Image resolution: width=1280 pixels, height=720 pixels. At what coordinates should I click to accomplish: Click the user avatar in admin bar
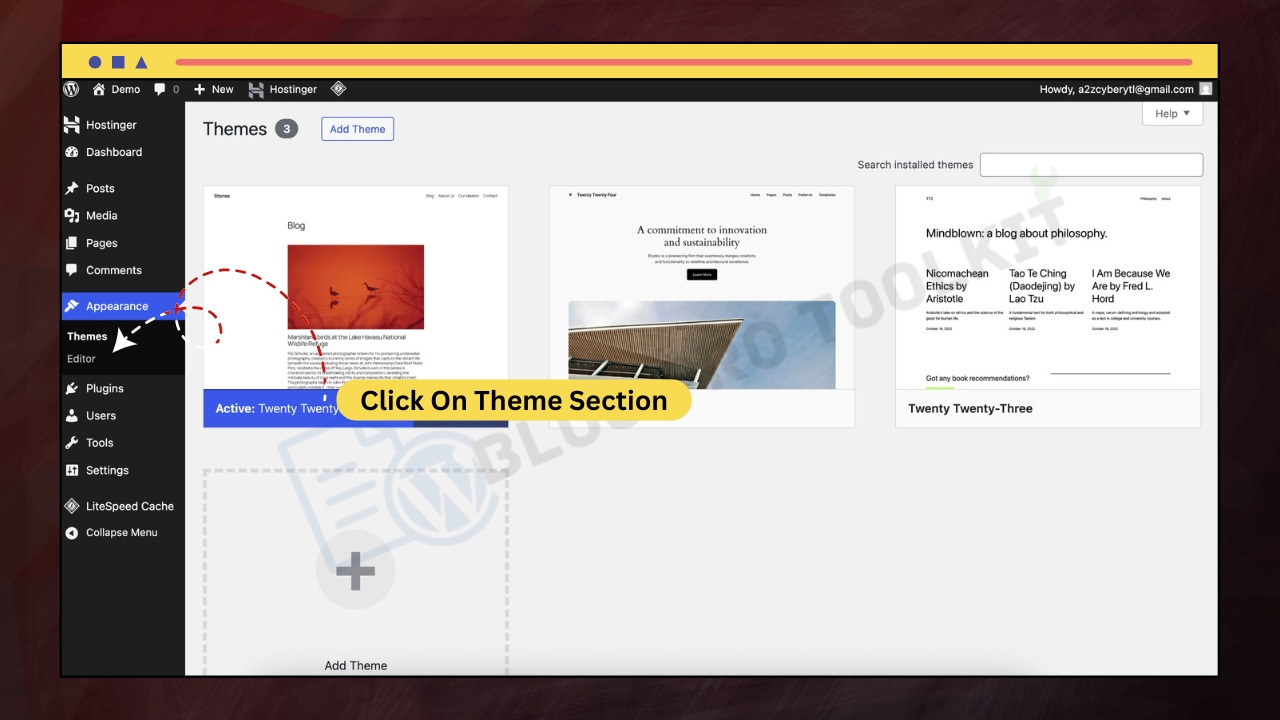pyautogui.click(x=1205, y=89)
